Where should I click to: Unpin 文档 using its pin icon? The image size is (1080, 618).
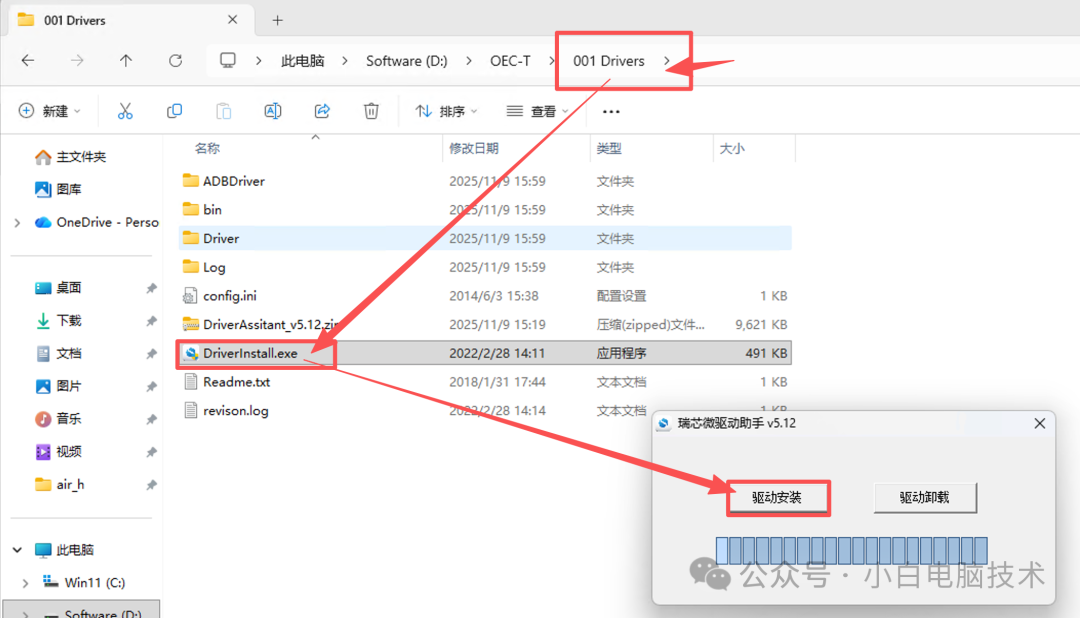pyautogui.click(x=151, y=353)
